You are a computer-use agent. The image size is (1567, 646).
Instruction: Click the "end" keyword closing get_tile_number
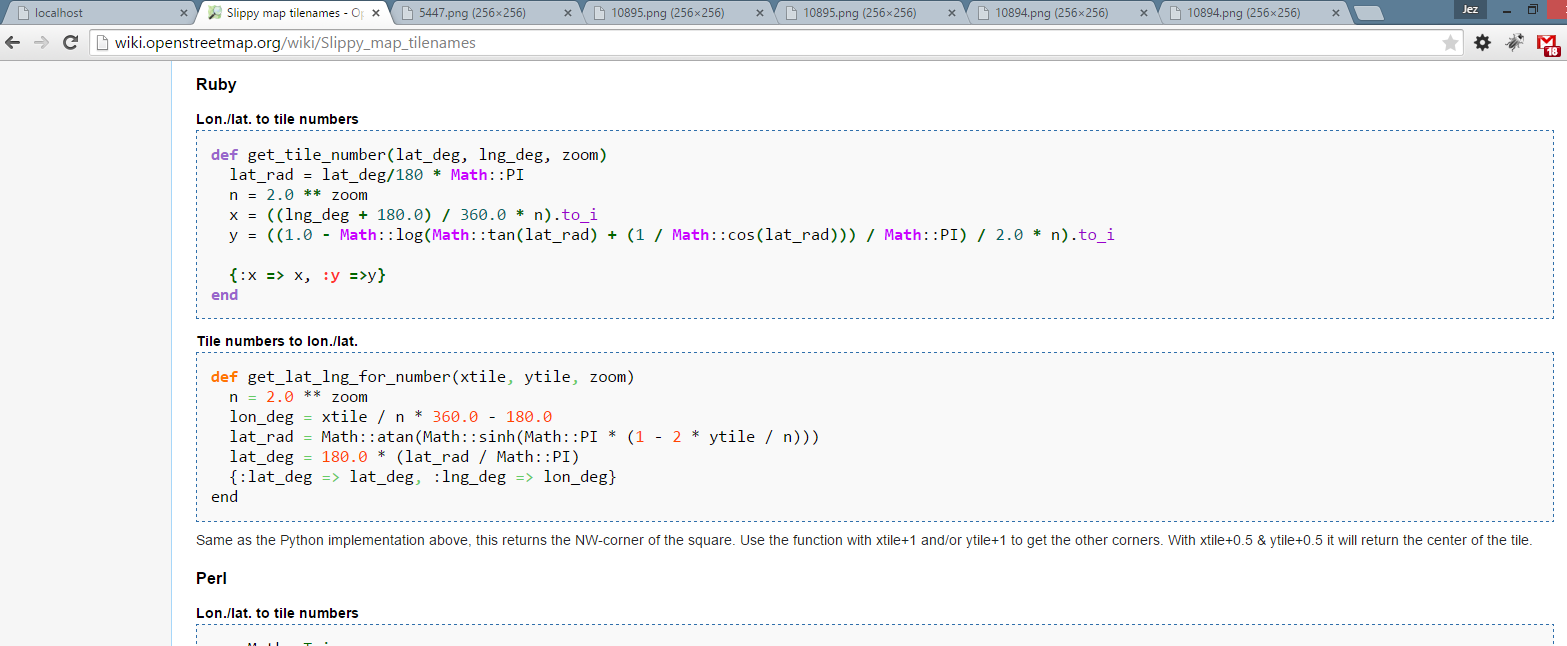225,295
